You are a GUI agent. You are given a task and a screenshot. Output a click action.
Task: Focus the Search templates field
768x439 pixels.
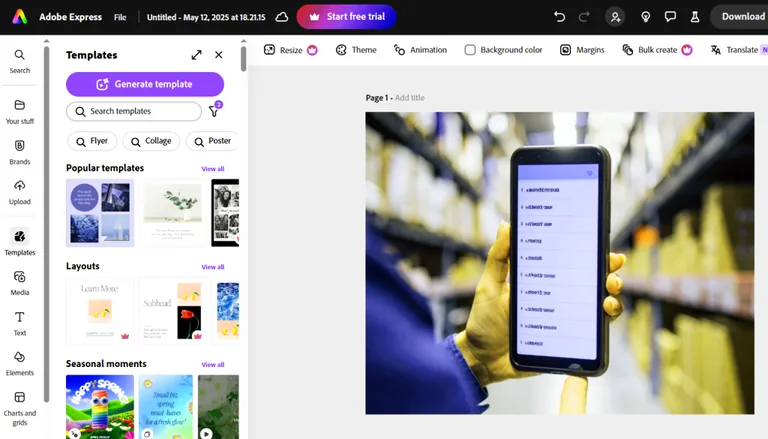[x=134, y=111]
